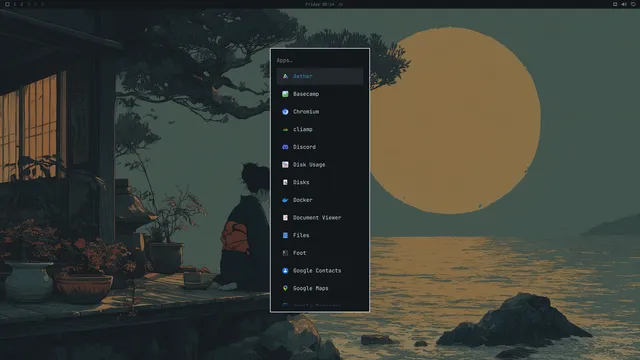The height and width of the screenshot is (360, 640).
Task: Open the Friday clock in top bar
Action: click(320, 4)
